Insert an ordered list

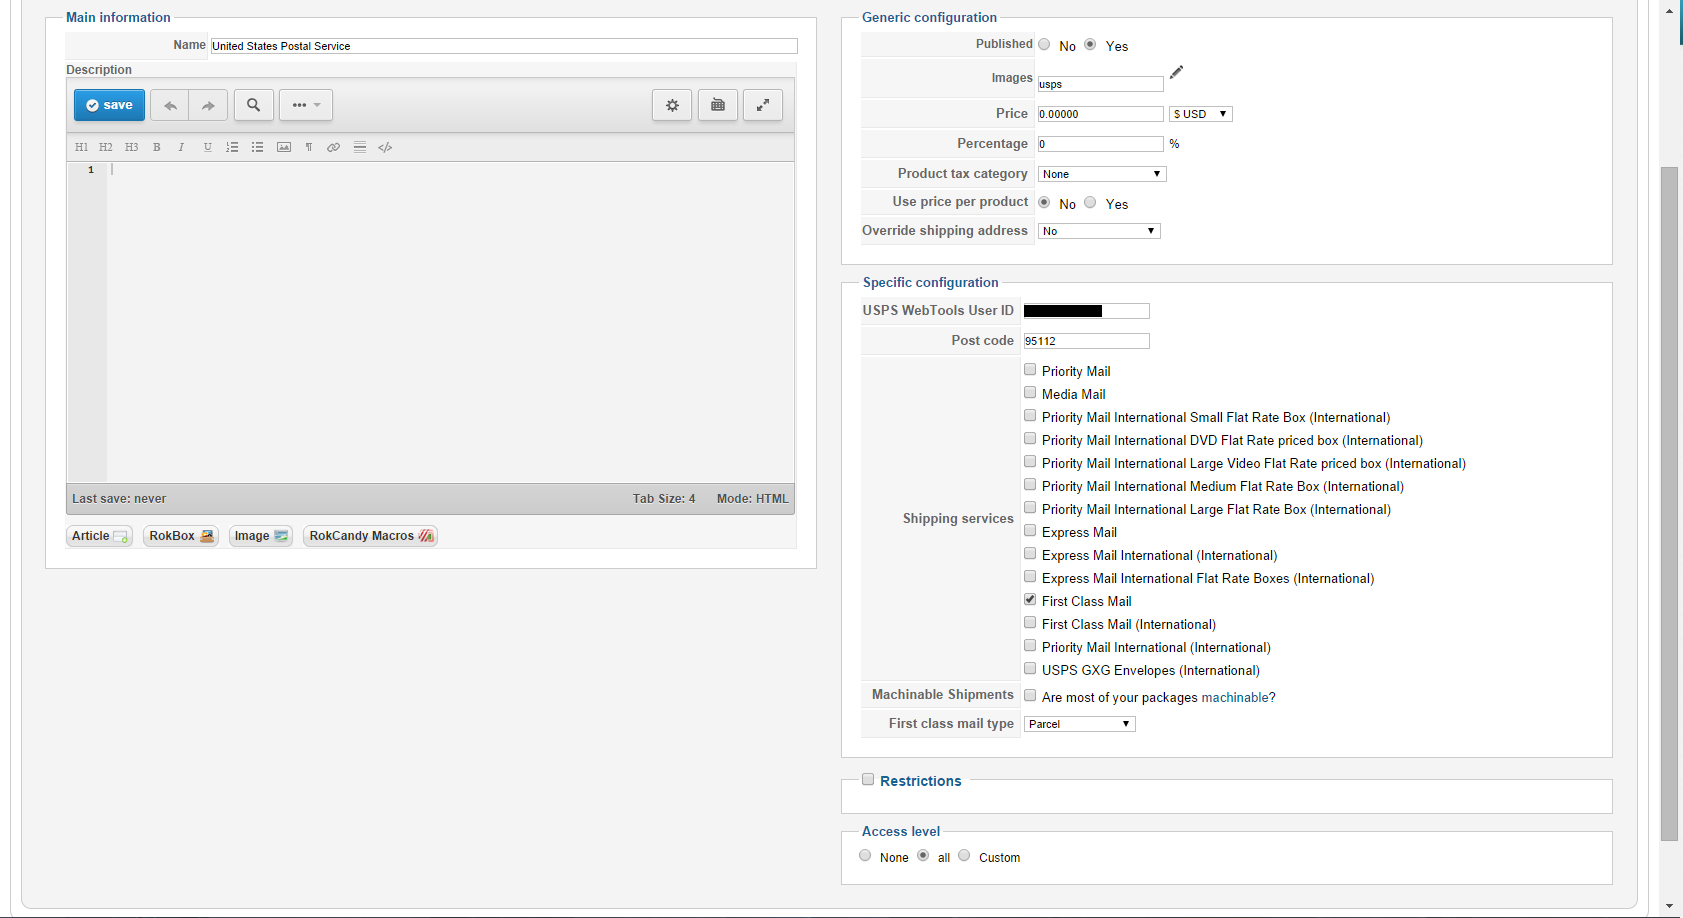232,147
